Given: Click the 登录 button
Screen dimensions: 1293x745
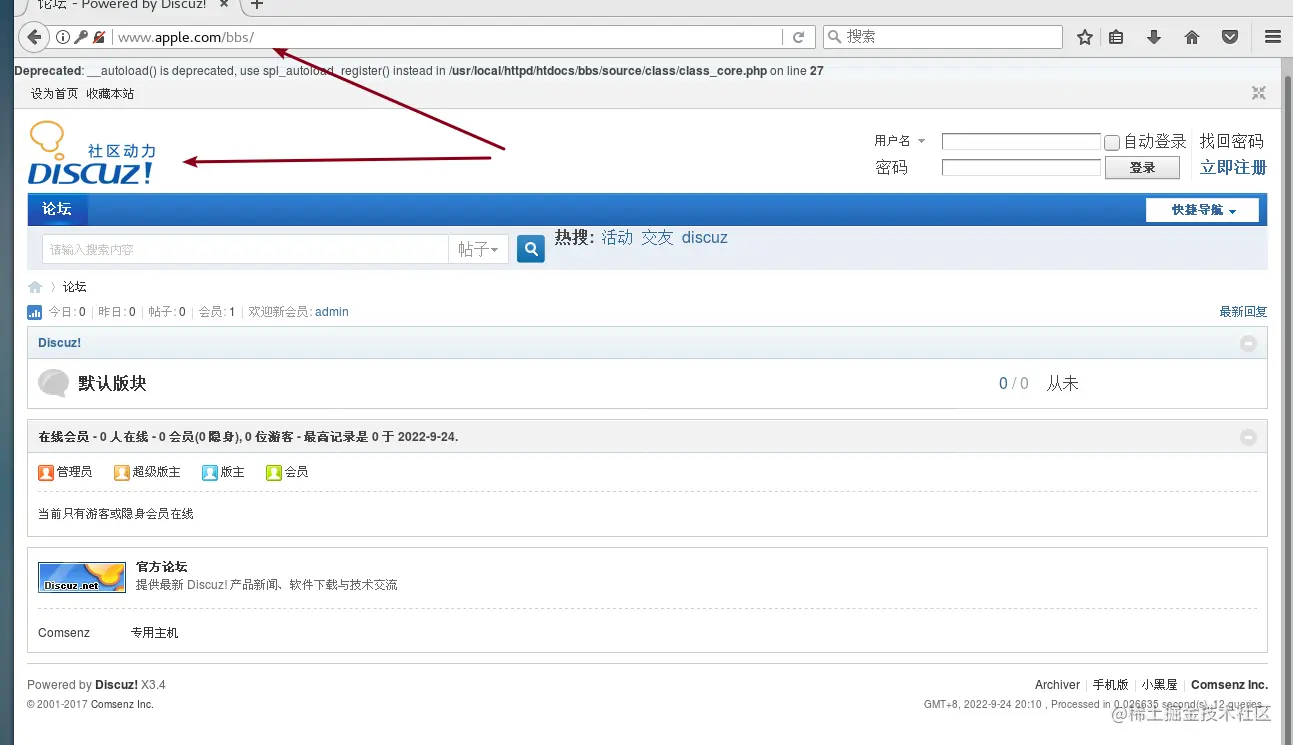Looking at the screenshot, I should point(1142,168).
